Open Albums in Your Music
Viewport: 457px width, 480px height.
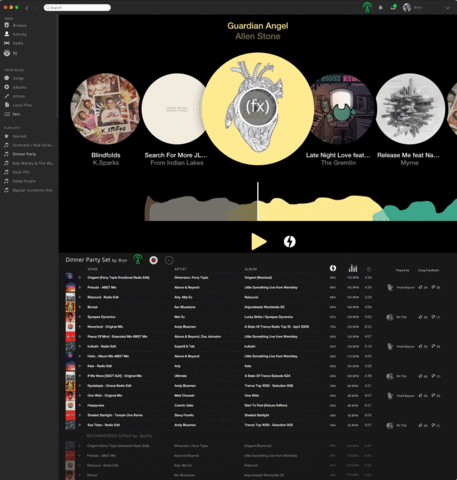pyautogui.click(x=19, y=87)
